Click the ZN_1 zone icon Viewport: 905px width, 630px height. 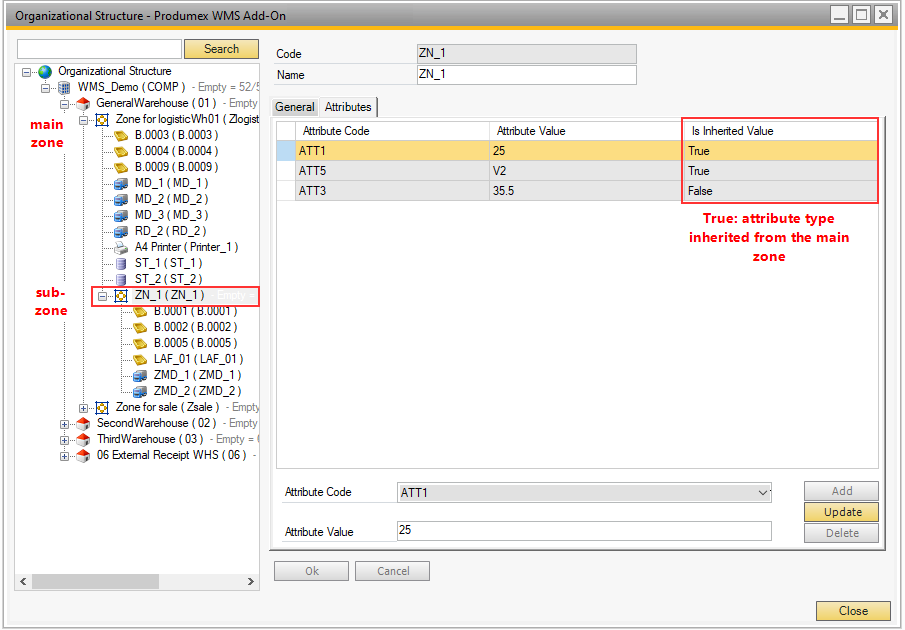[x=121, y=296]
